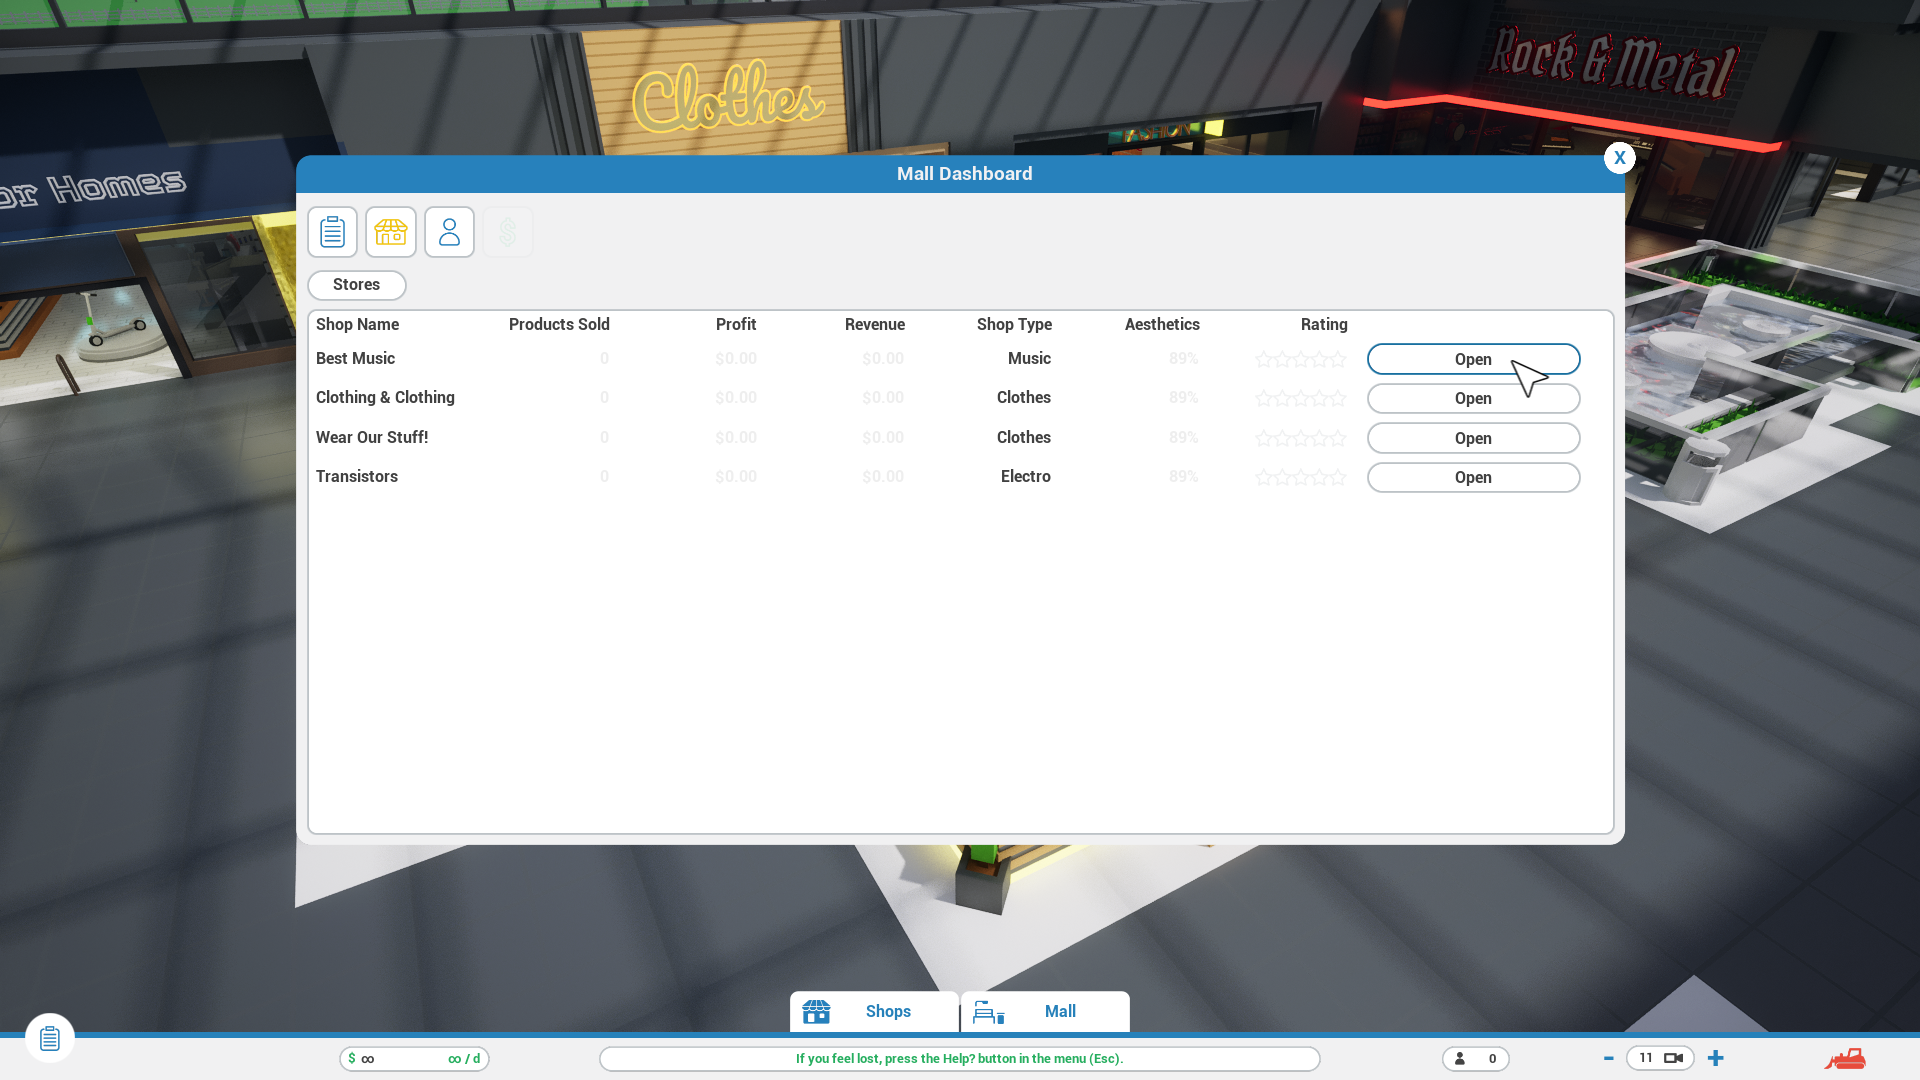The width and height of the screenshot is (1920, 1080).
Task: Select the yellow stores tab icon
Action: pos(390,232)
